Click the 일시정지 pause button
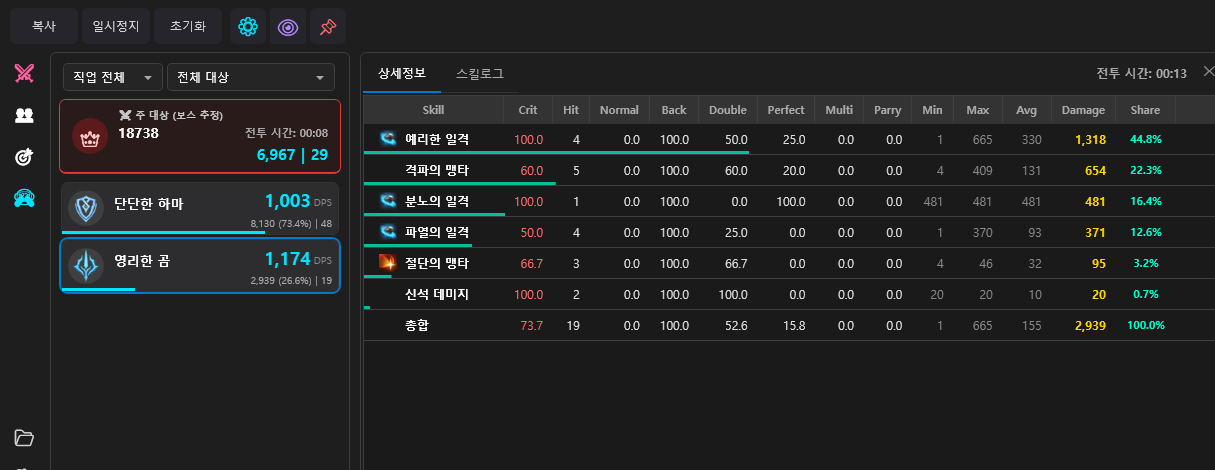This screenshot has width=1215, height=470. (116, 27)
